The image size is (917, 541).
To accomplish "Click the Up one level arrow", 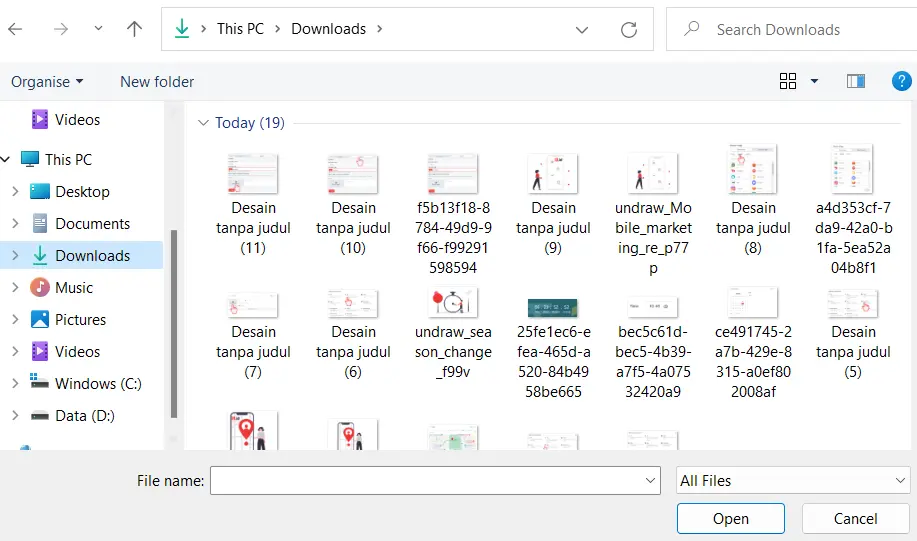I will click(x=134, y=29).
